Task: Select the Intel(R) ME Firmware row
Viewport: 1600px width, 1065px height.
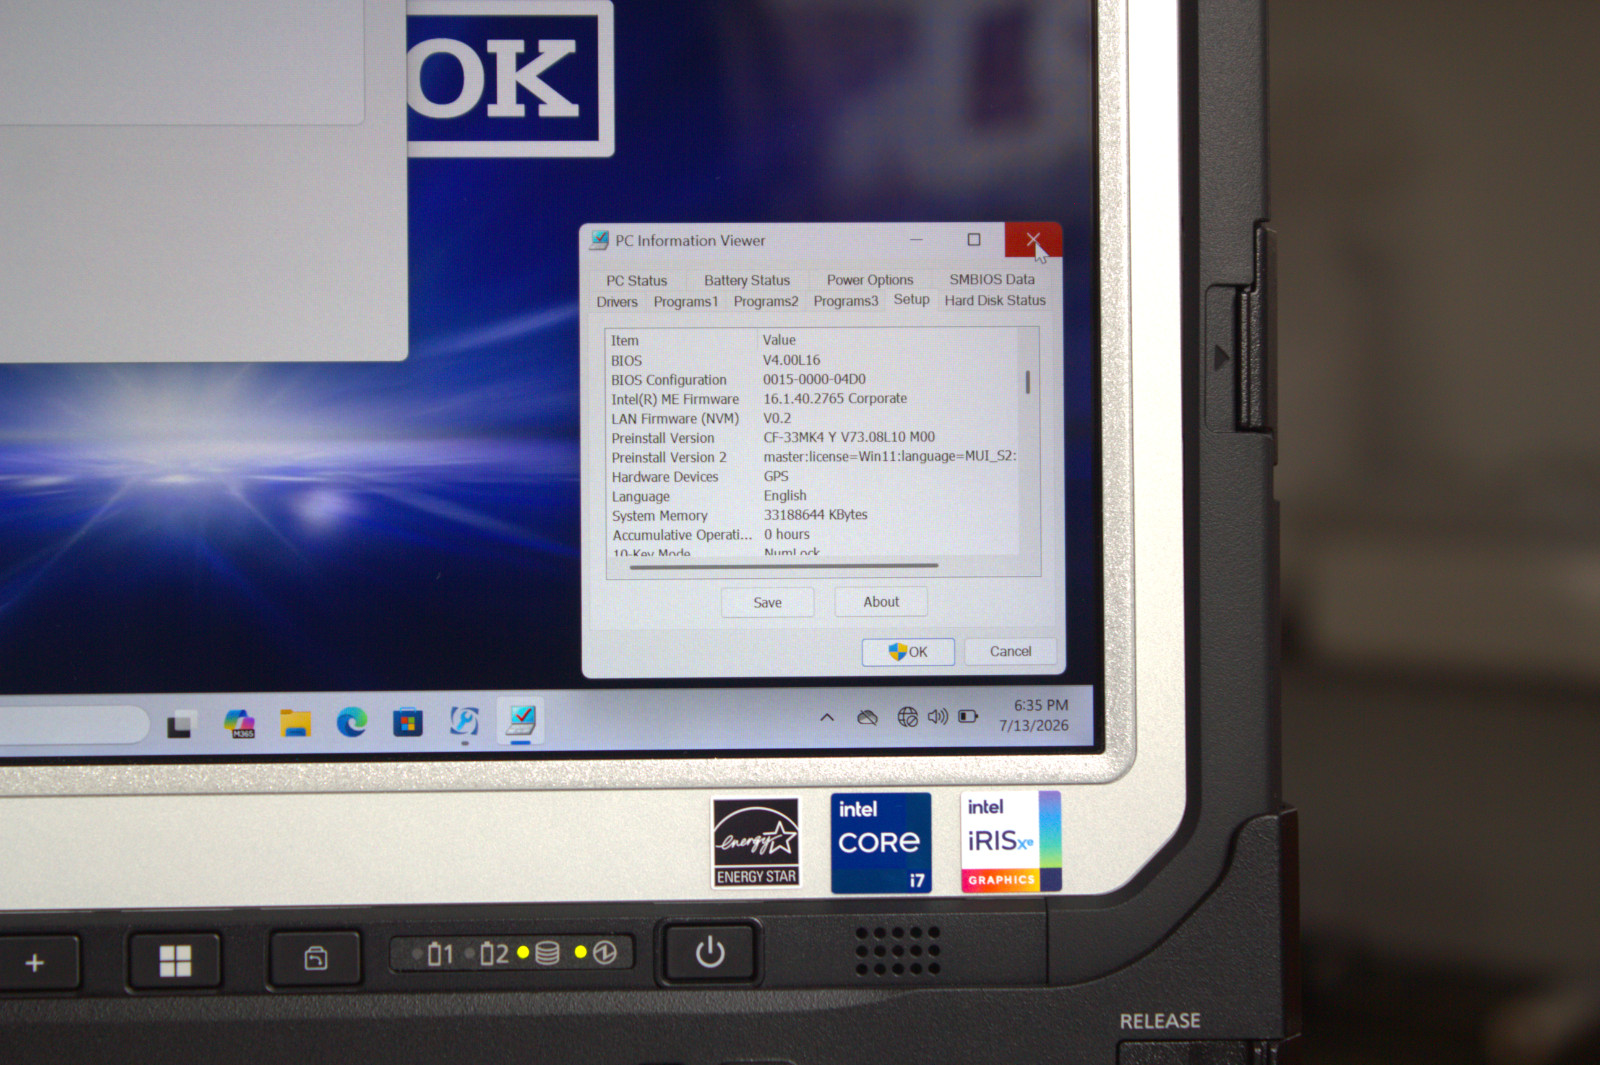Action: click(812, 399)
